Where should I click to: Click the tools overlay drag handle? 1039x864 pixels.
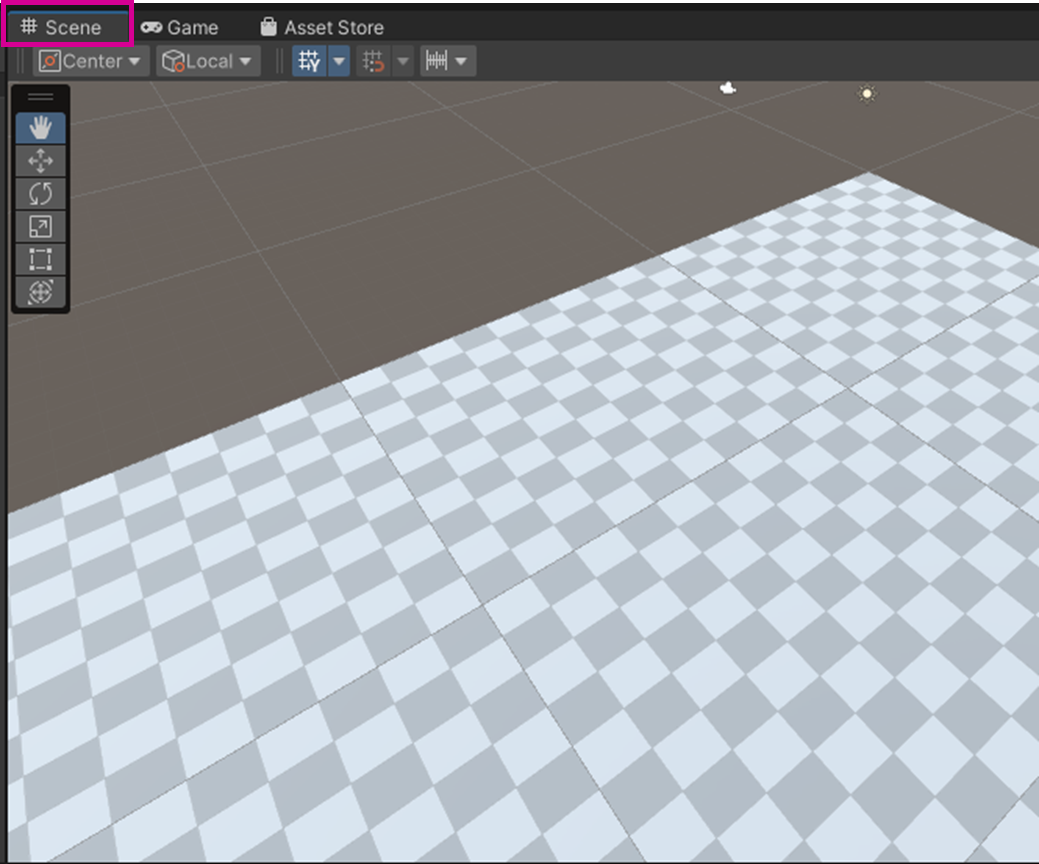click(x=40, y=97)
